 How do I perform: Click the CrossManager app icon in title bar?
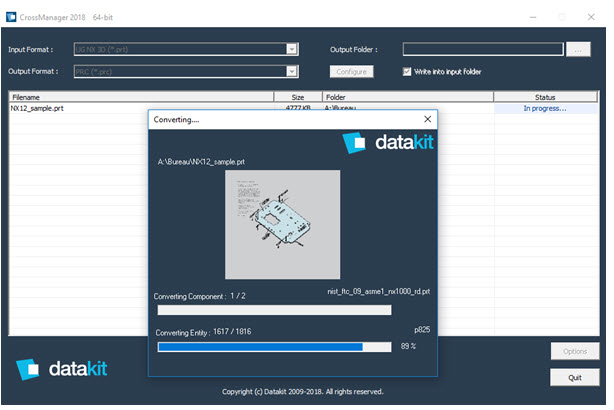(x=11, y=17)
